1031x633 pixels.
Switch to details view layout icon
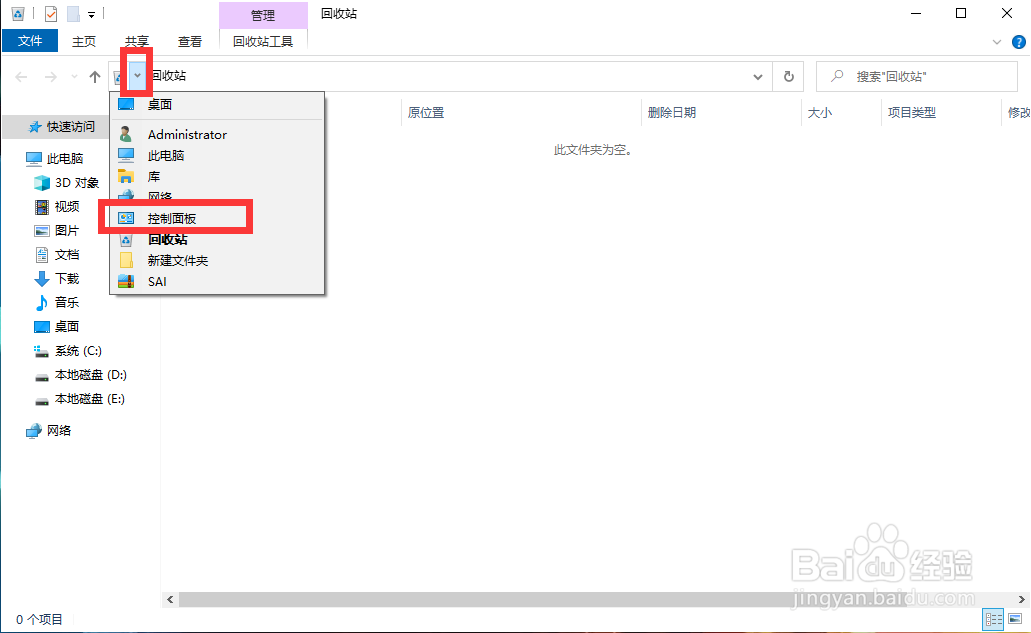pos(993,619)
